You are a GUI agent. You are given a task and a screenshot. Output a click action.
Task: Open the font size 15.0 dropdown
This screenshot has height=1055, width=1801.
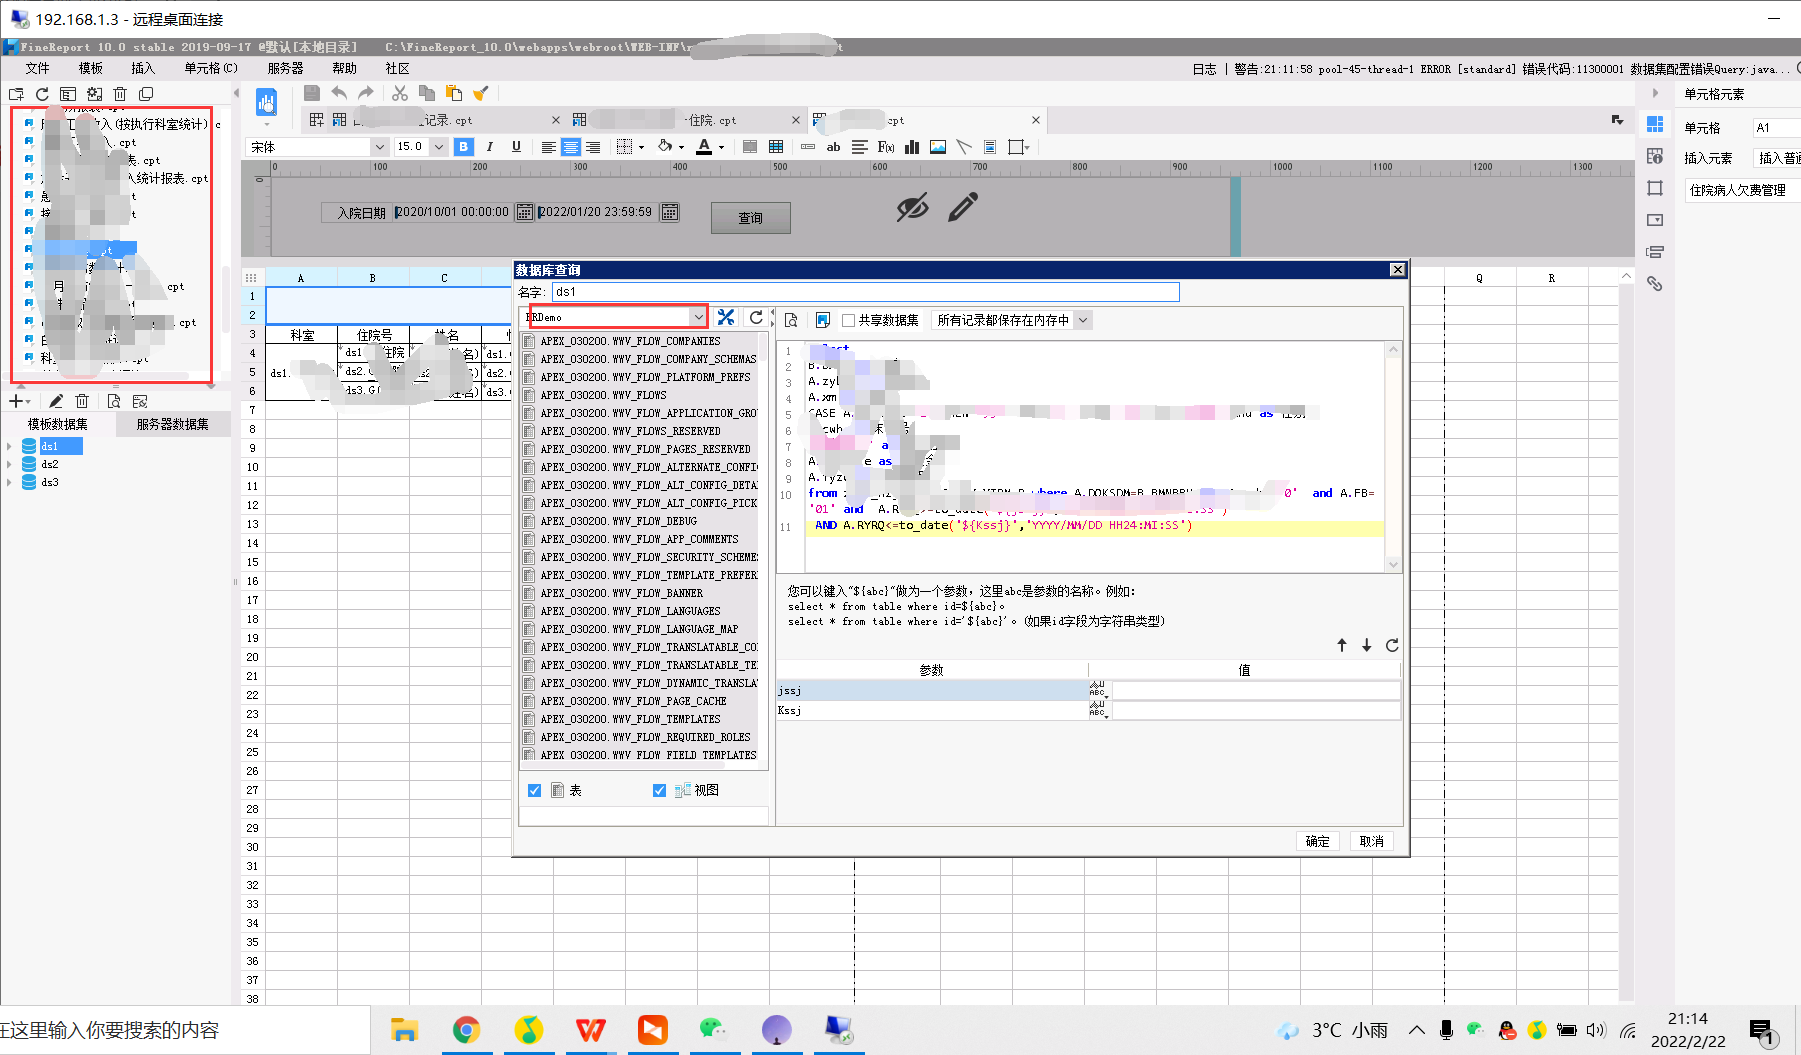[438, 147]
